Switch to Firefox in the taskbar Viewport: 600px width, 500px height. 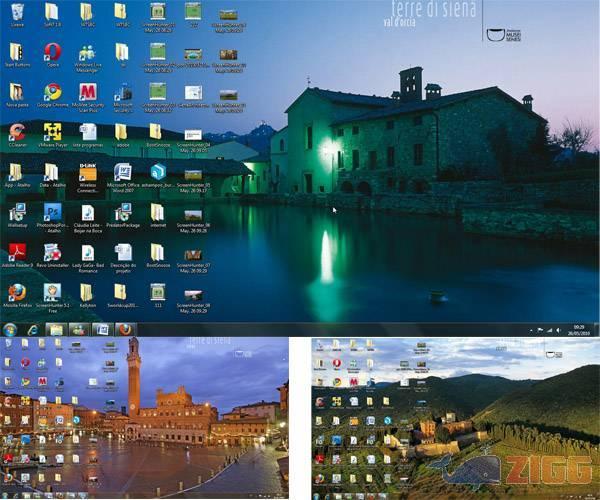coord(125,329)
